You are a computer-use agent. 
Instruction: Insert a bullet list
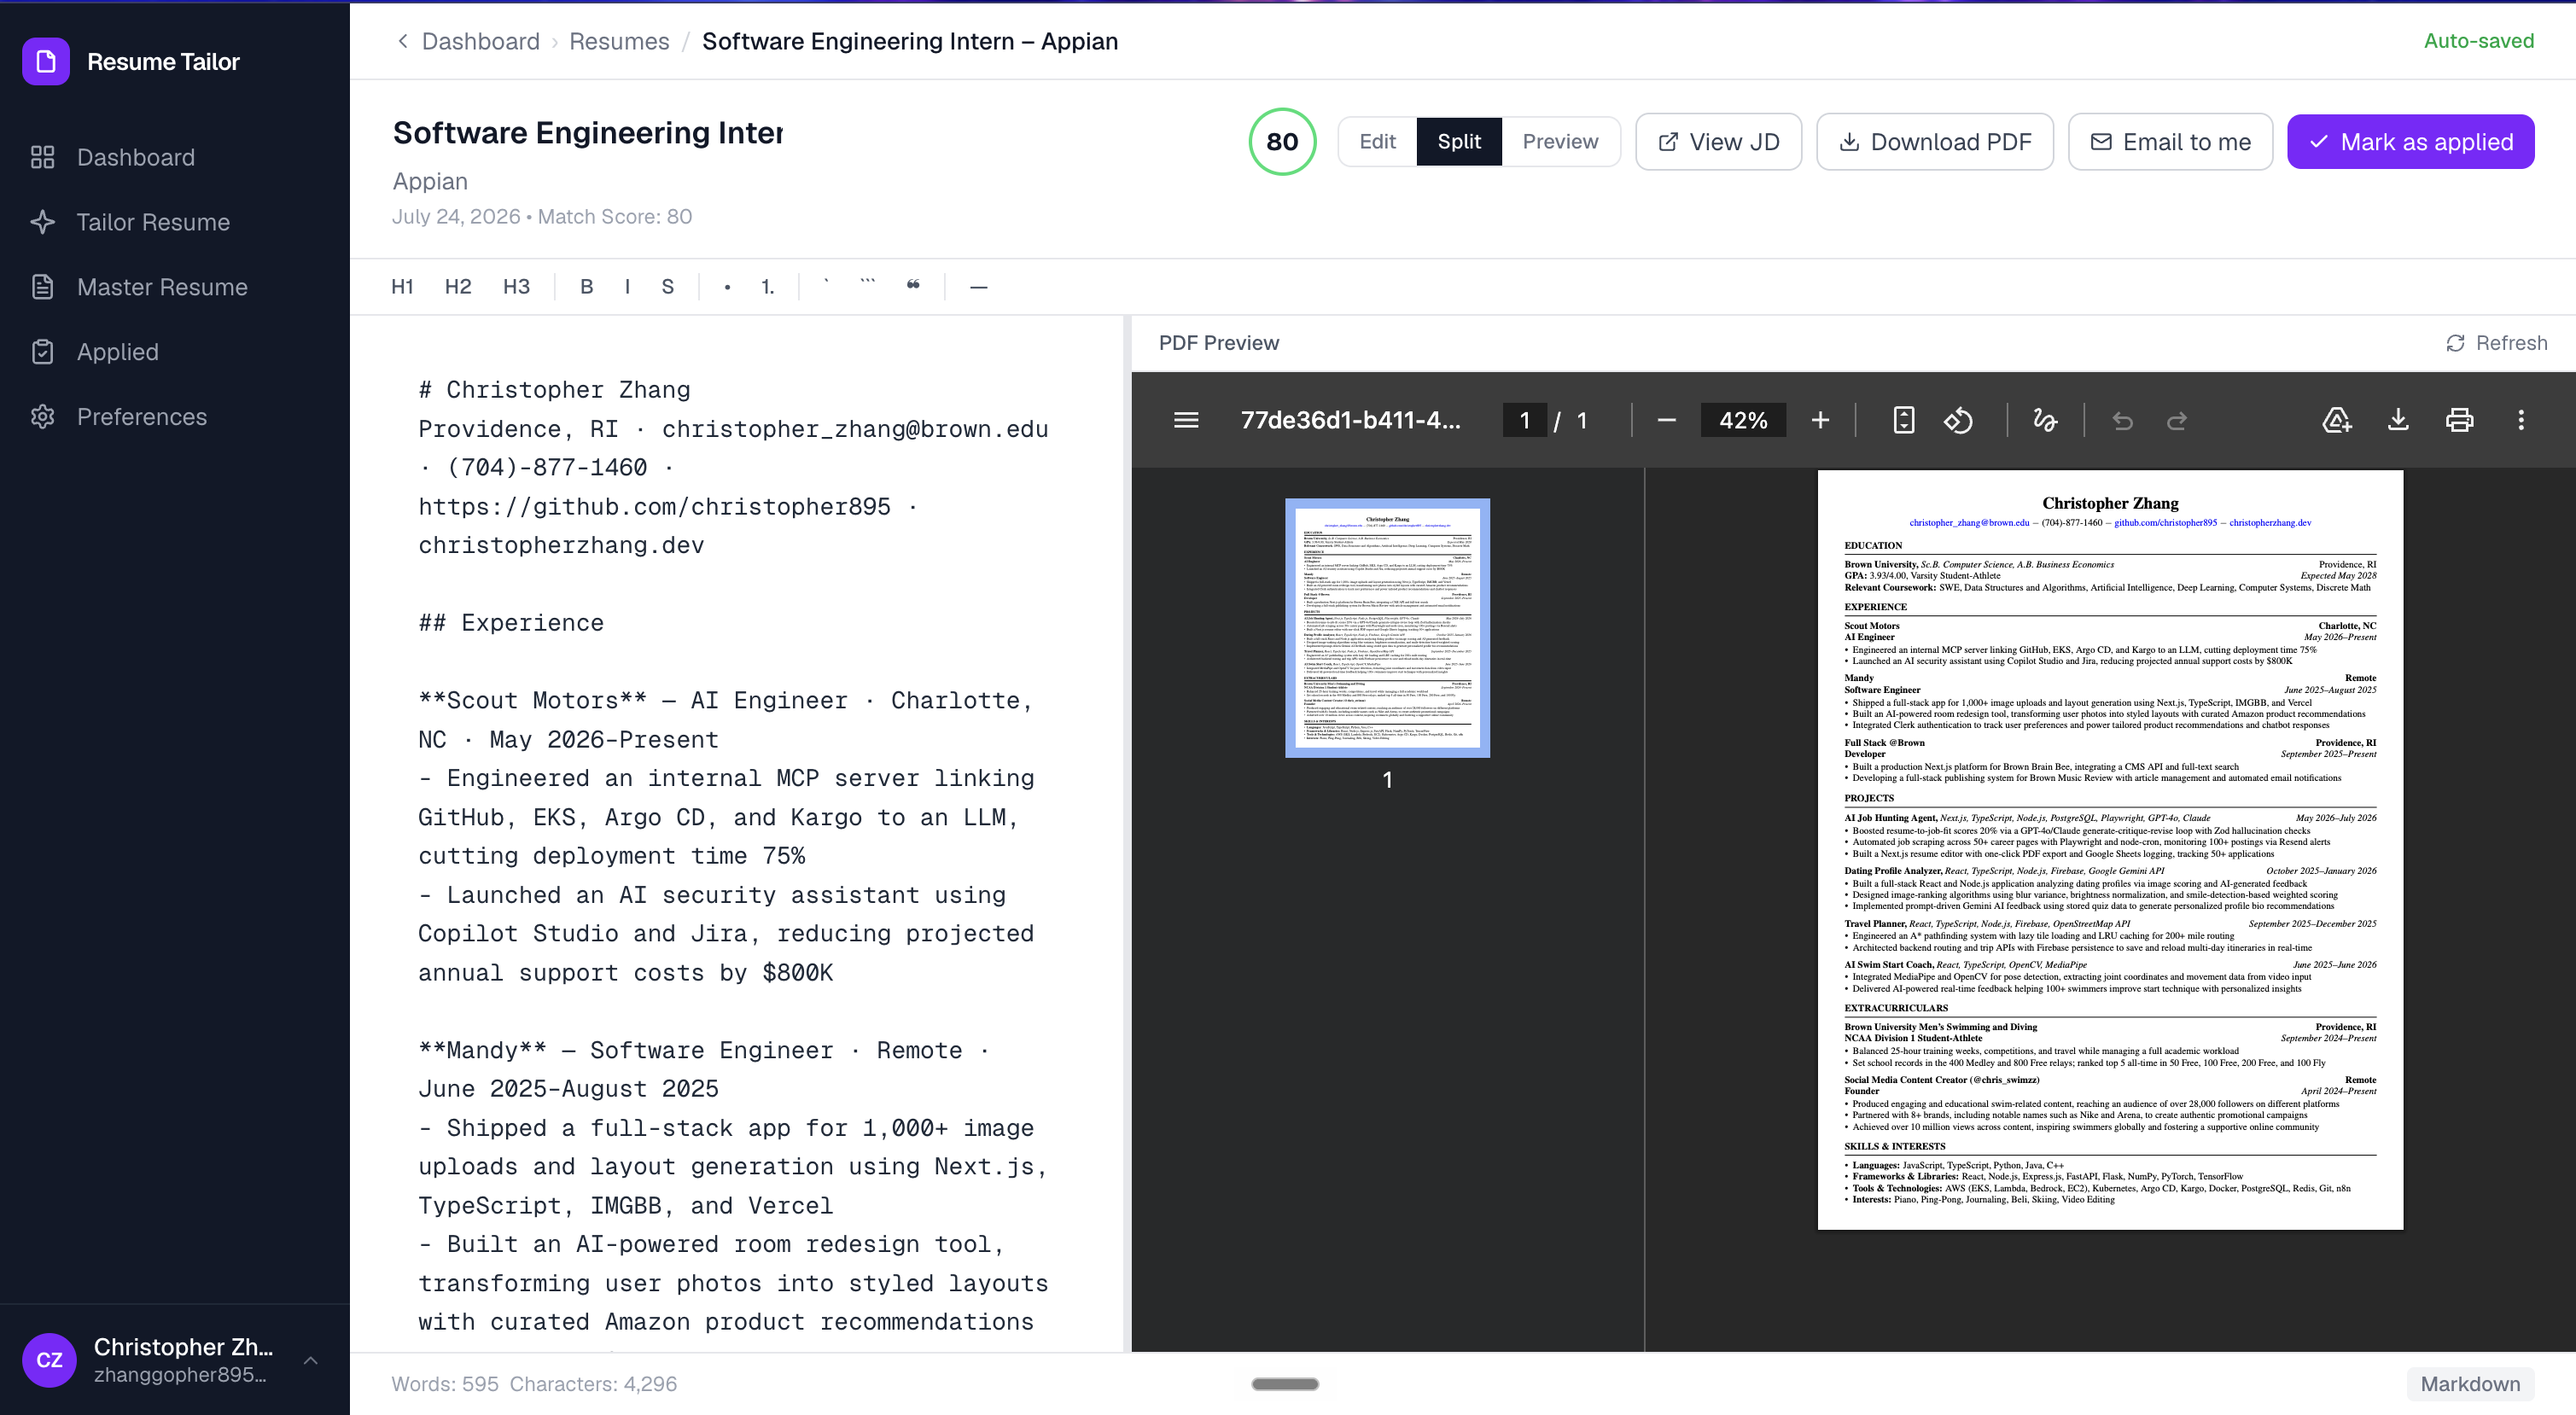click(727, 287)
